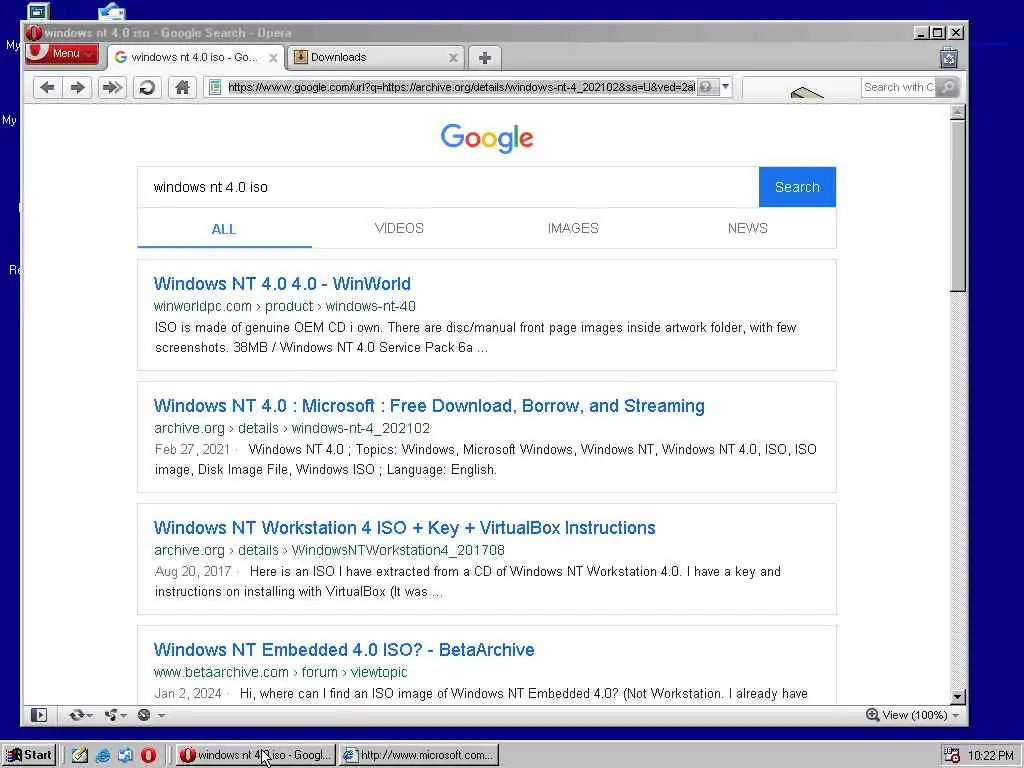This screenshot has height=768, width=1024.
Task: Go to the home page
Action: (182, 87)
